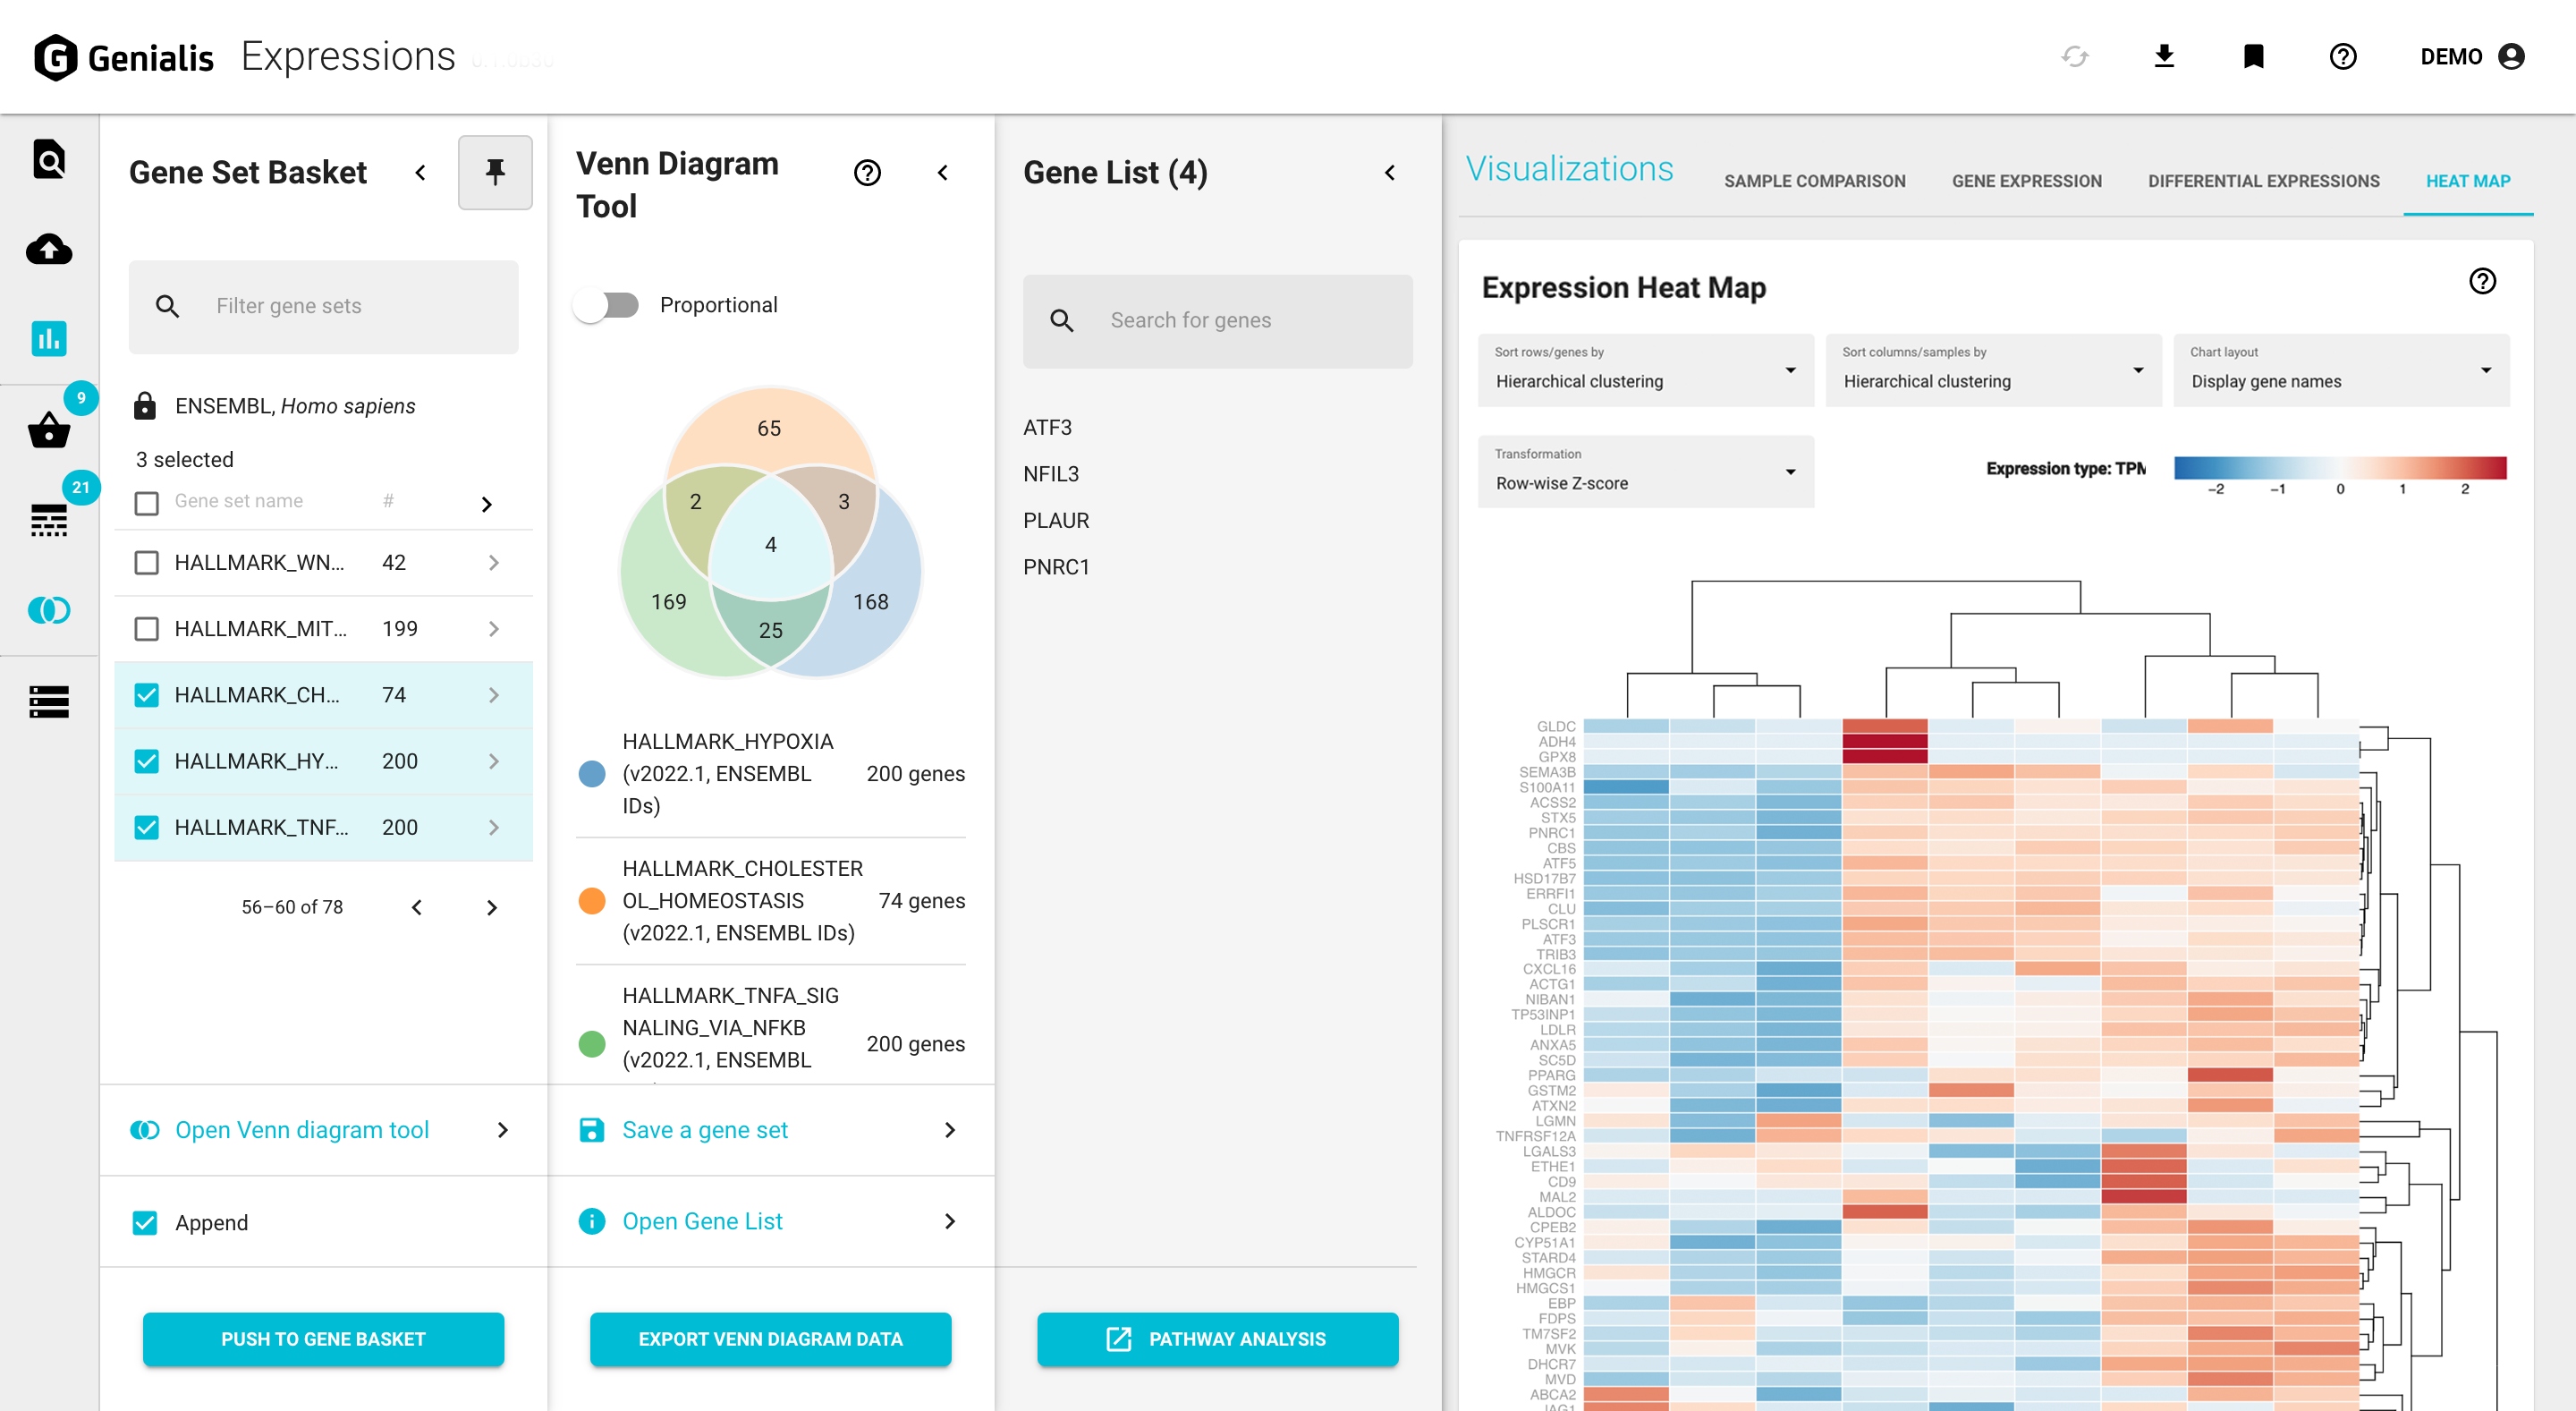This screenshot has width=2576, height=1411.
Task: Click the download icon in top bar
Action: 2163,56
